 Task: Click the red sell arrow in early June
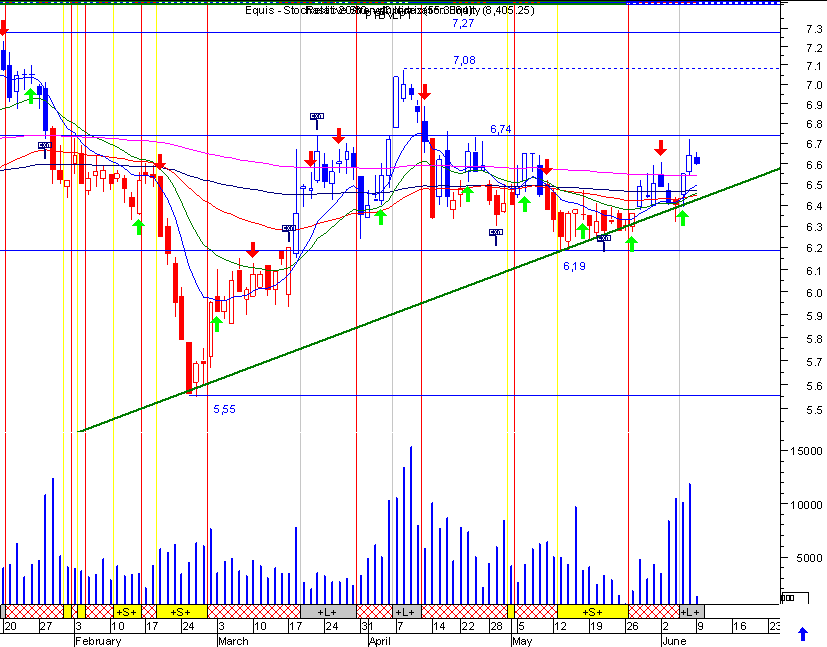tap(660, 148)
